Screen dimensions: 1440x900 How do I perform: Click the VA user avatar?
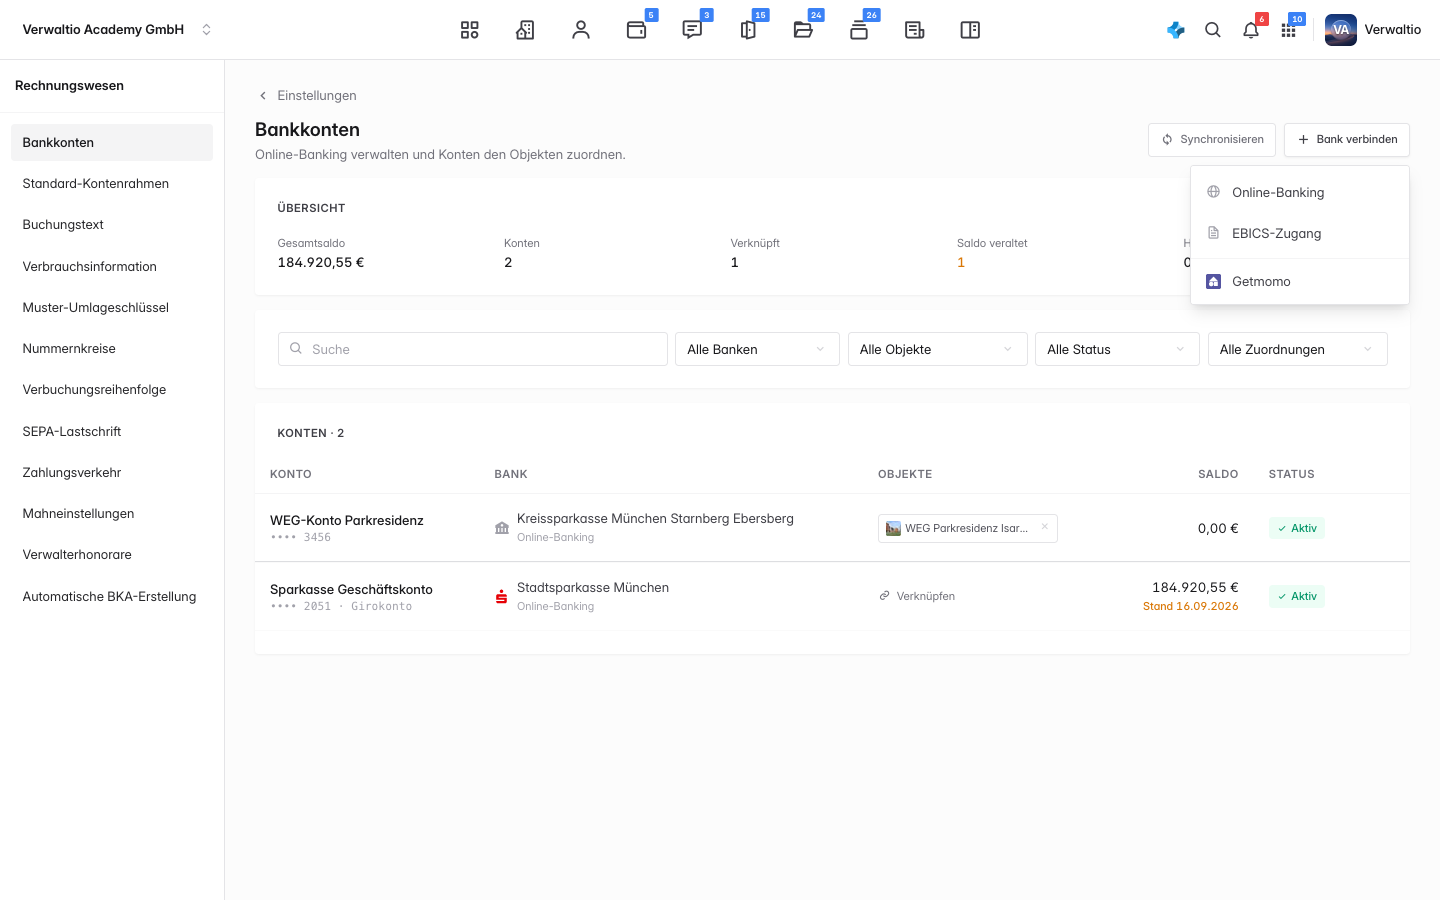[x=1341, y=30]
